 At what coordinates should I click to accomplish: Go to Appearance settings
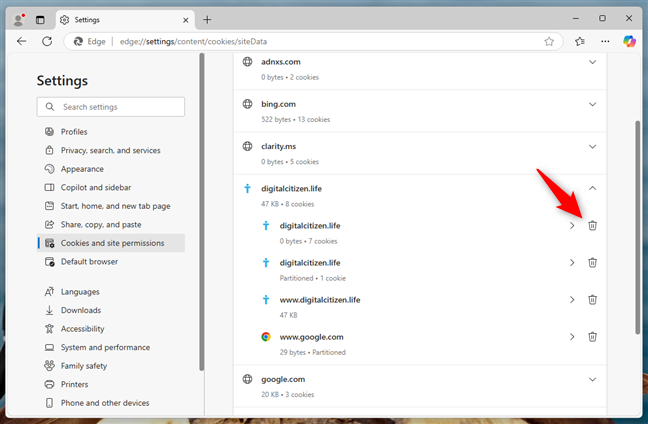[x=111, y=169]
